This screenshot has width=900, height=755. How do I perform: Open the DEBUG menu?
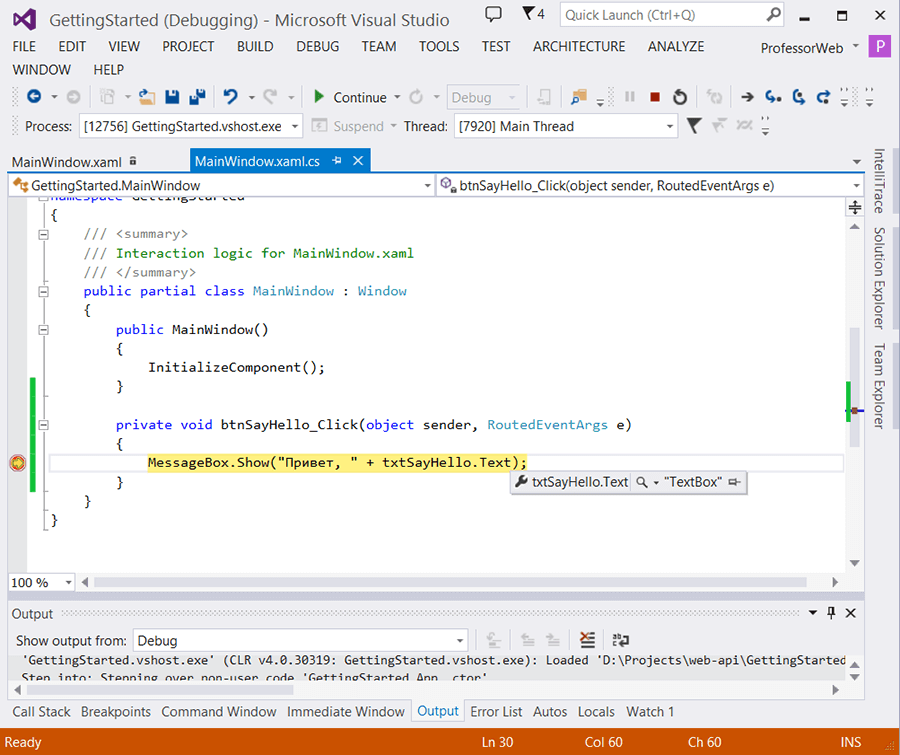coord(317,47)
